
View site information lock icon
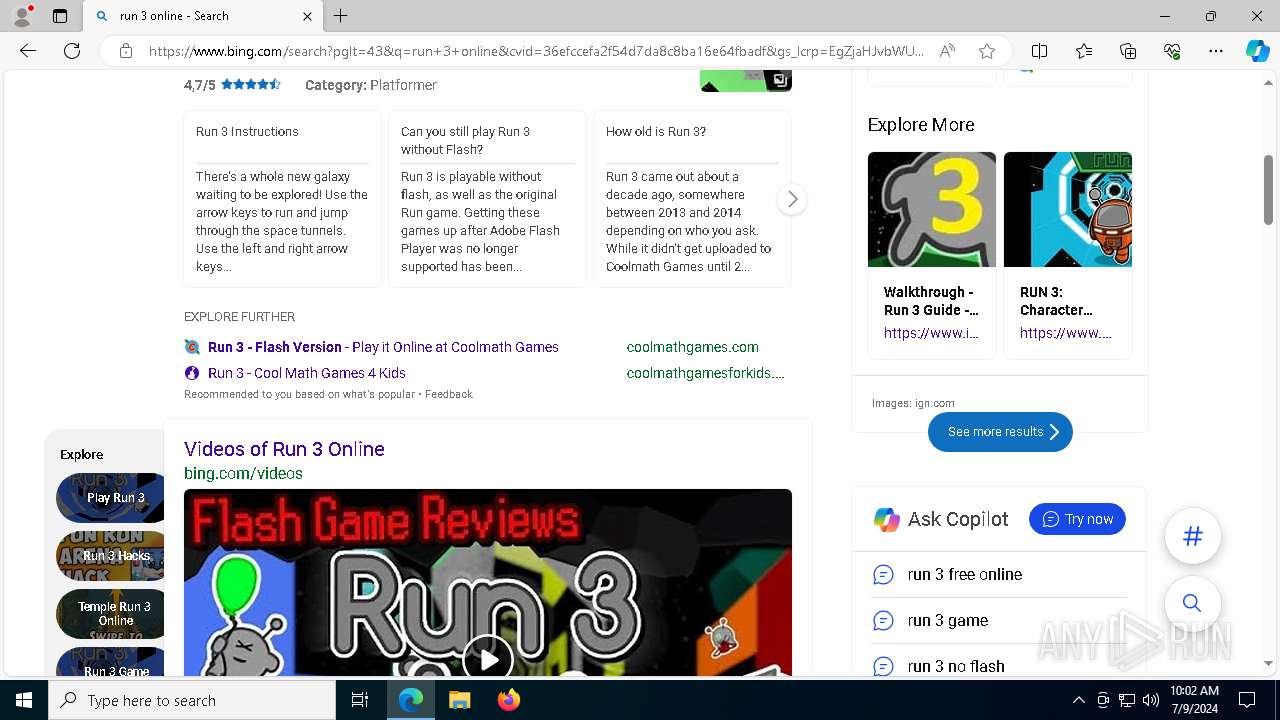point(126,51)
